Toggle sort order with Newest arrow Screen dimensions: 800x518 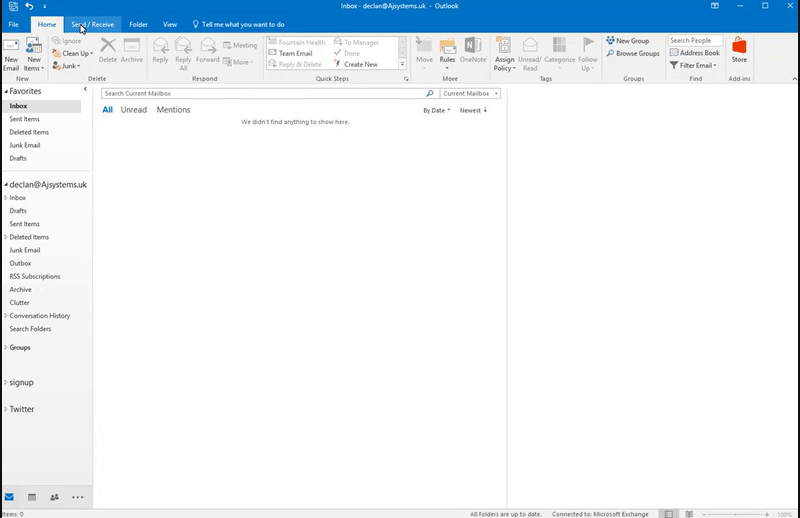(473, 111)
